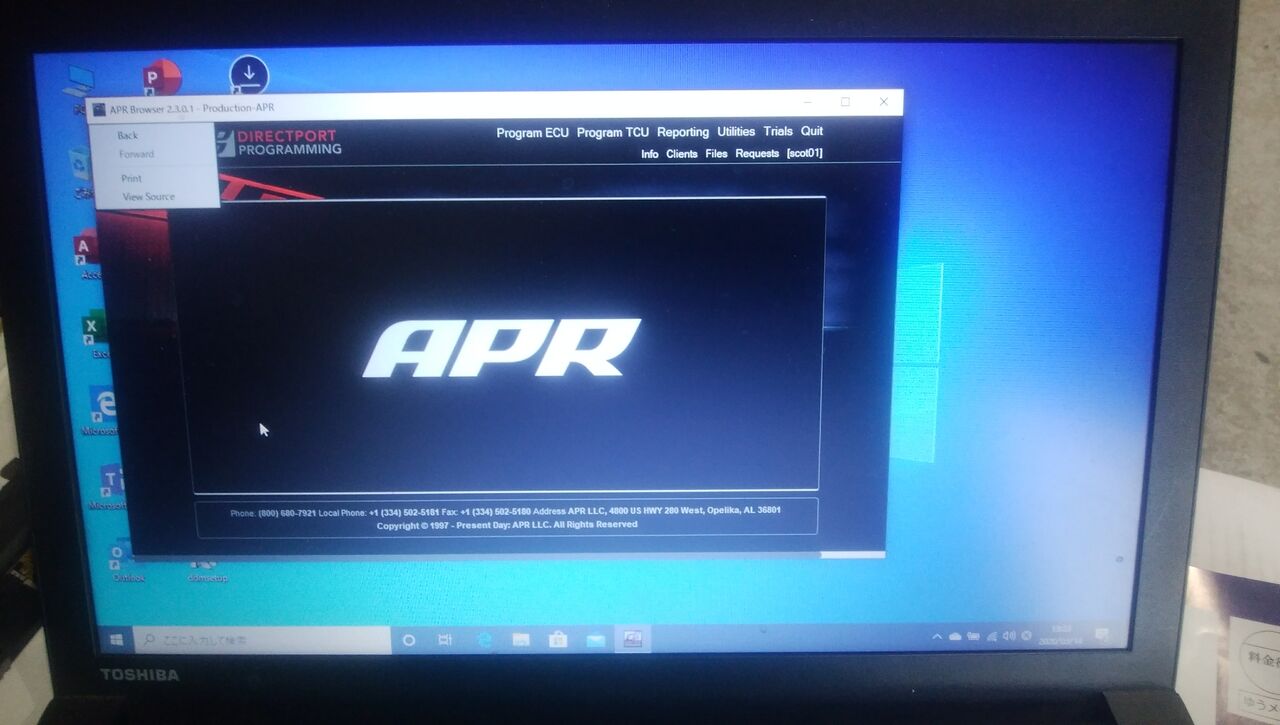The width and height of the screenshot is (1280, 725).
Task: Click the volume speaker tray icon
Action: [1009, 636]
